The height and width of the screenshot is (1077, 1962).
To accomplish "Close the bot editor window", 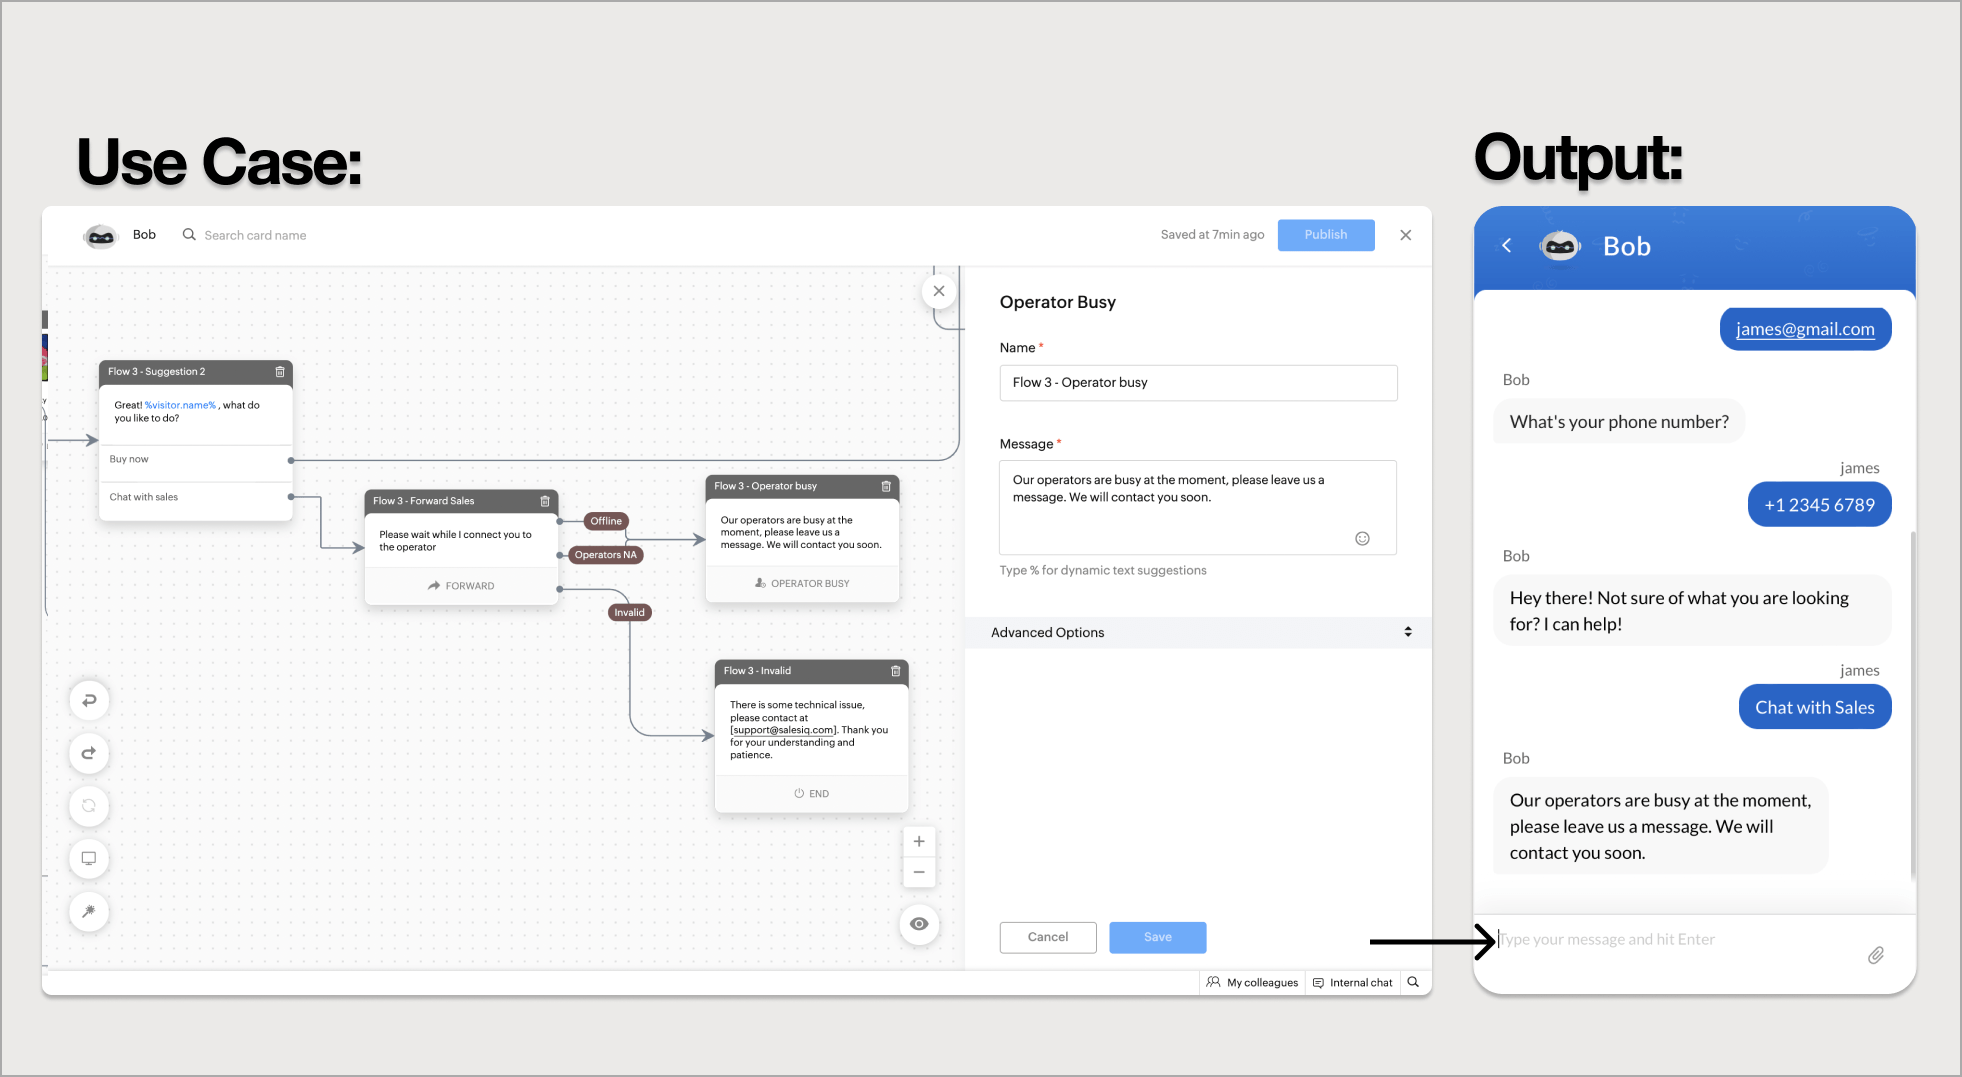I will click(1405, 235).
